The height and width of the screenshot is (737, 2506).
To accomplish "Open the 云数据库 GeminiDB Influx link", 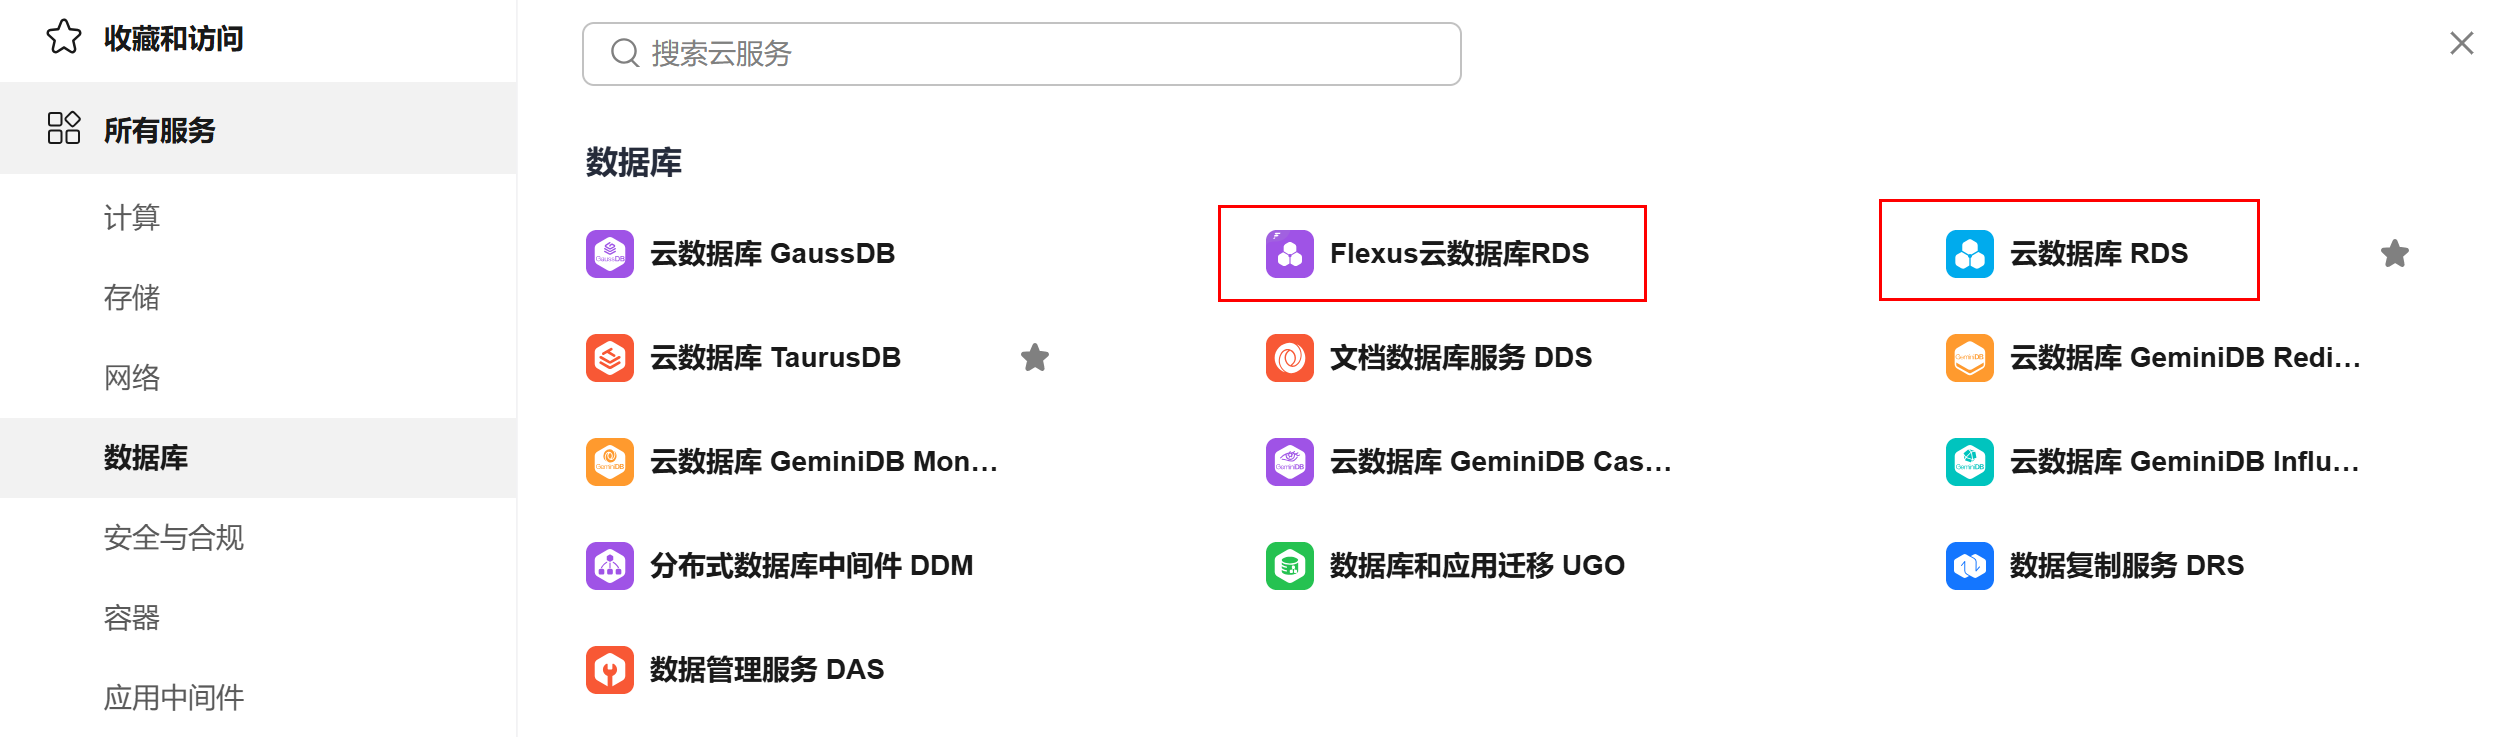I will [2184, 462].
